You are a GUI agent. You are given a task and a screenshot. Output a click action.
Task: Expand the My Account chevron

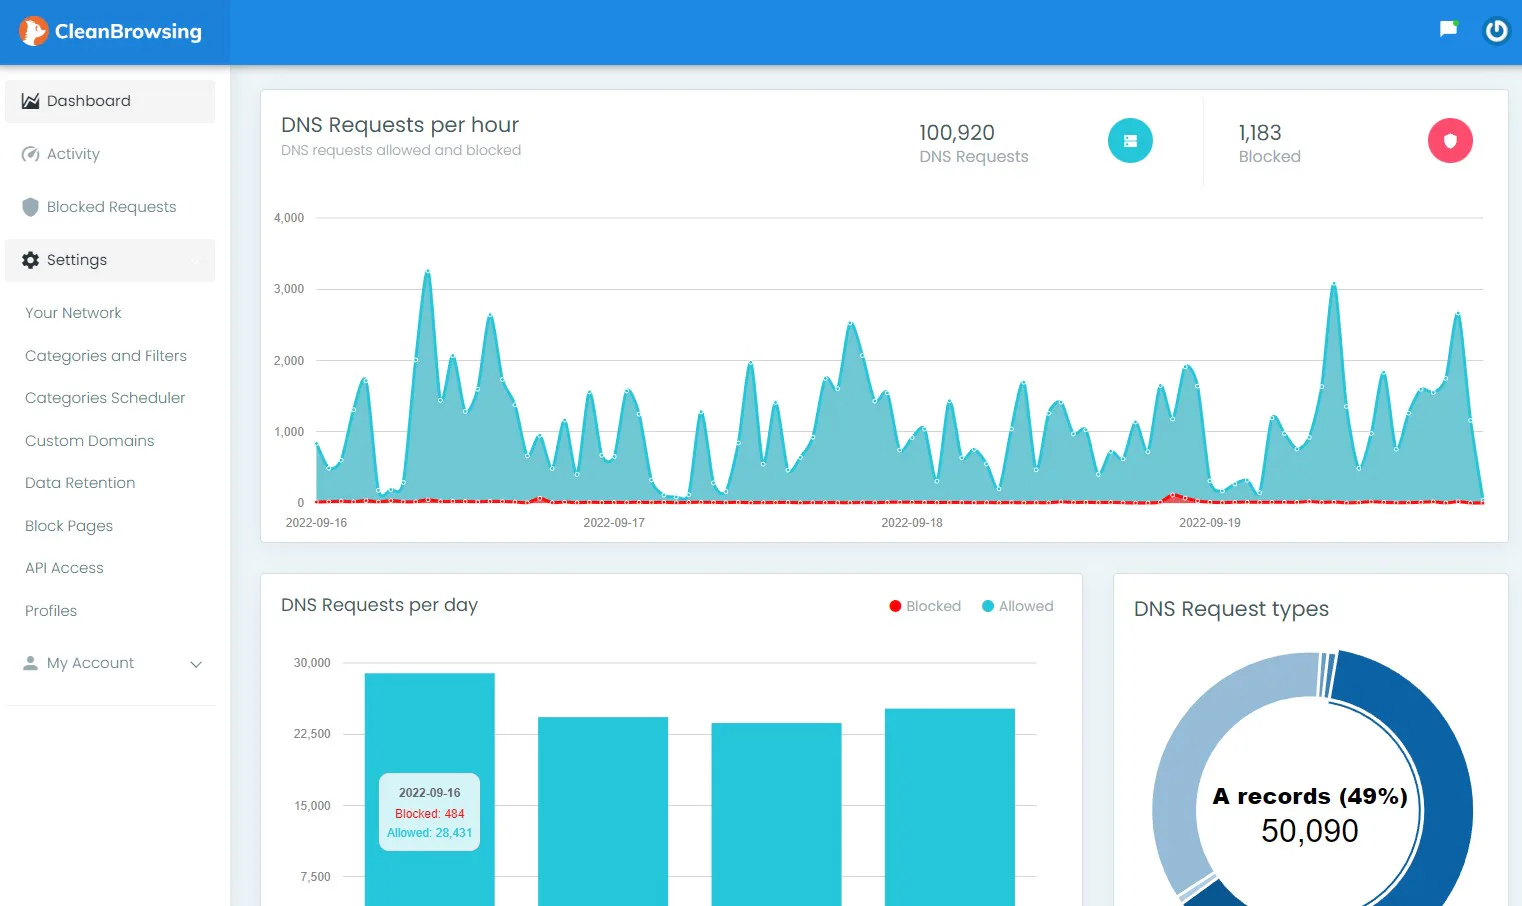(196, 664)
